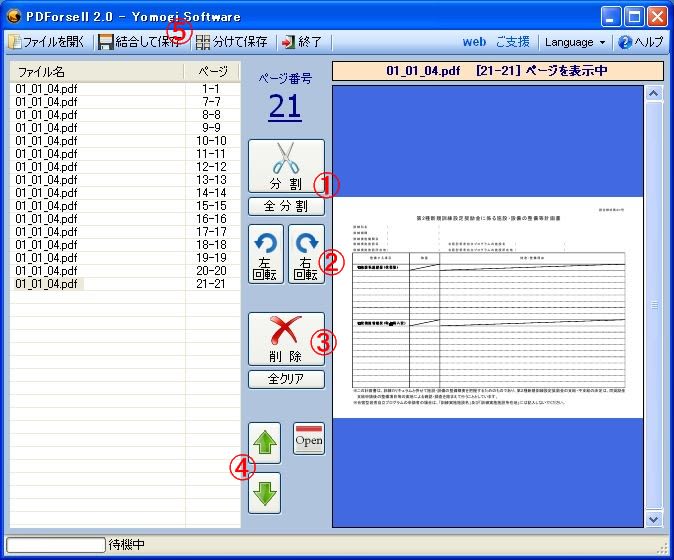Open a file with ファイルを開く
Screen dimensions: 674x560
48,43
